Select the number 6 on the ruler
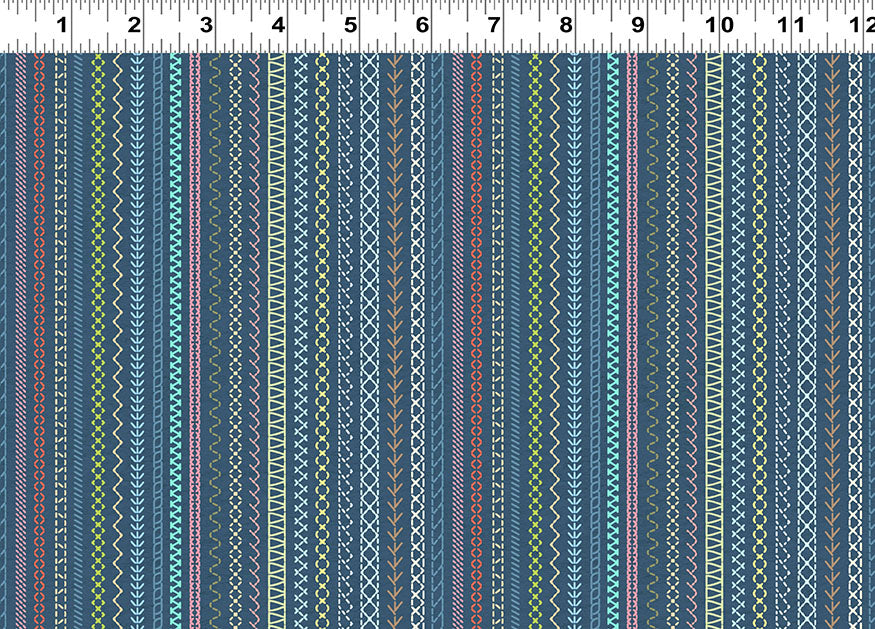The height and width of the screenshot is (629, 875). click(x=421, y=24)
